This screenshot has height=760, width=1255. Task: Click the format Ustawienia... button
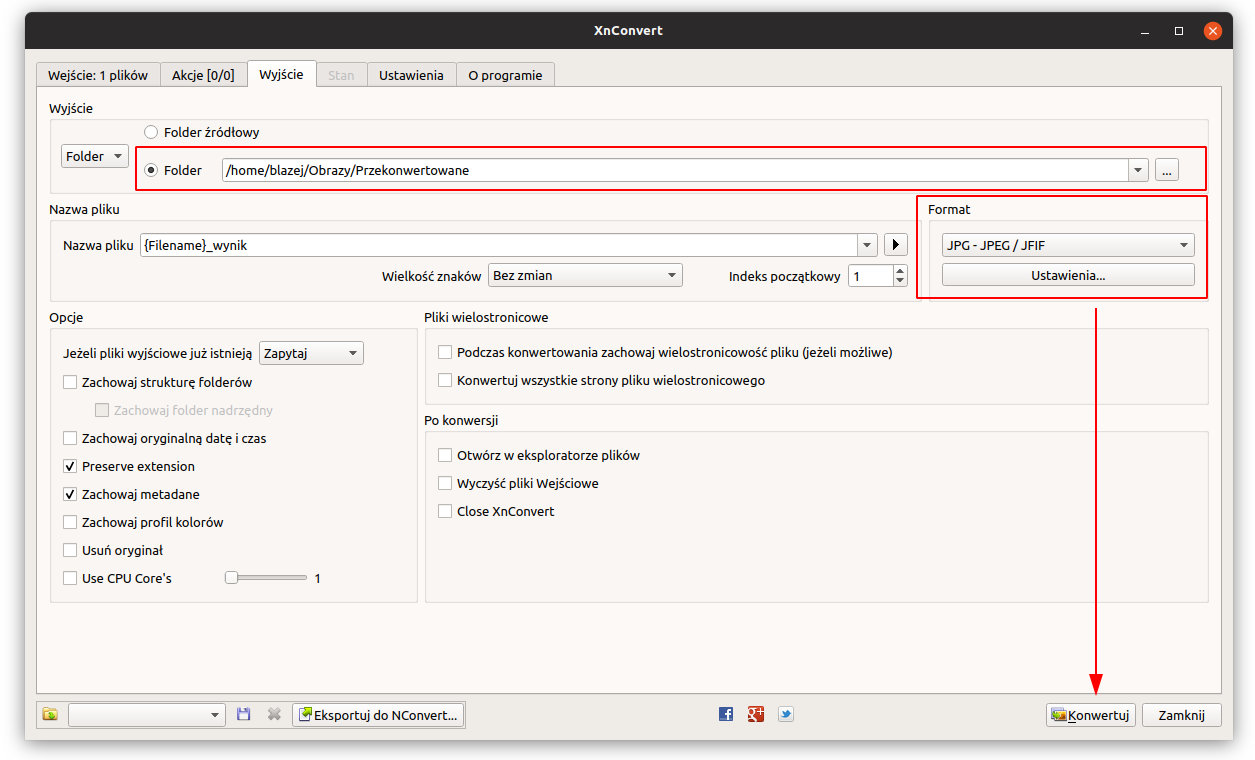[x=1068, y=275]
